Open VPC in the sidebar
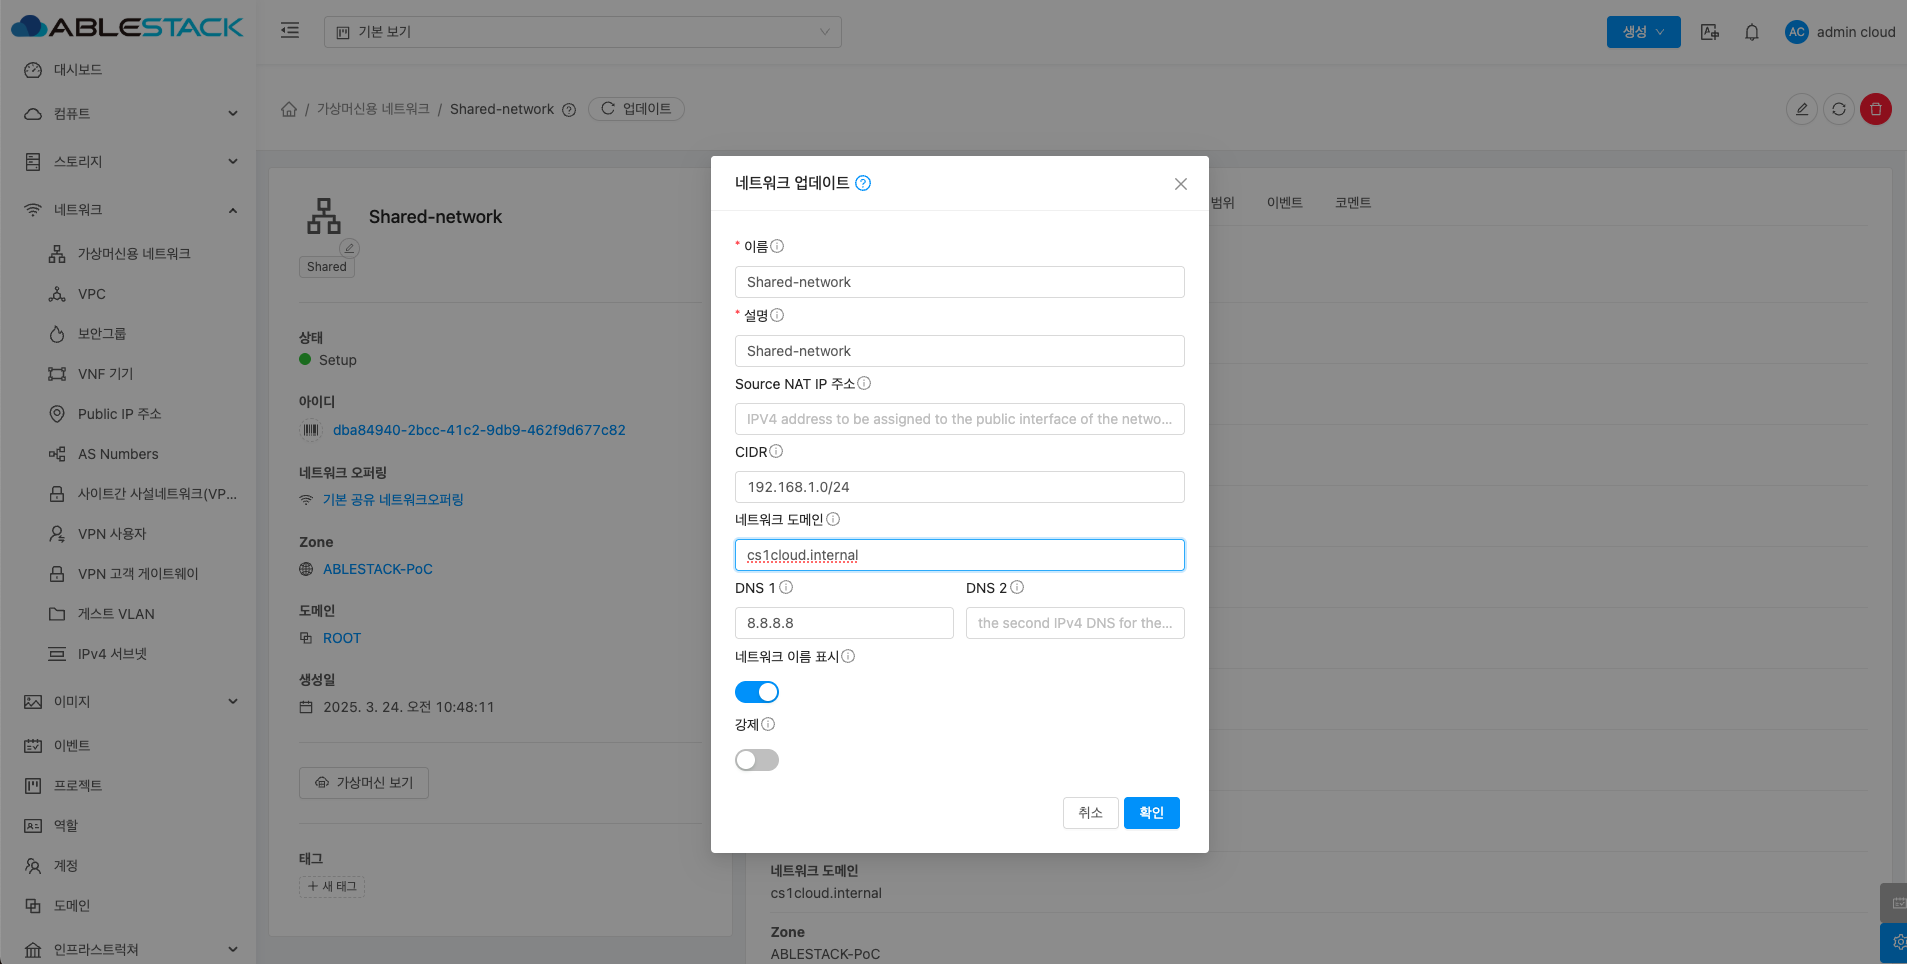The image size is (1907, 964). click(x=92, y=294)
